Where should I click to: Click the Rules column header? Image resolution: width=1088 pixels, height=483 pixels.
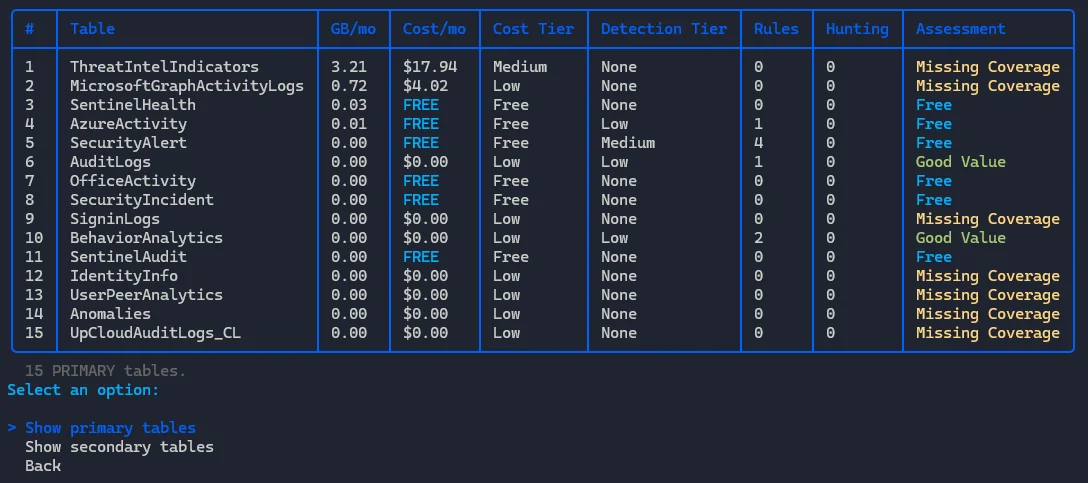(x=776, y=29)
